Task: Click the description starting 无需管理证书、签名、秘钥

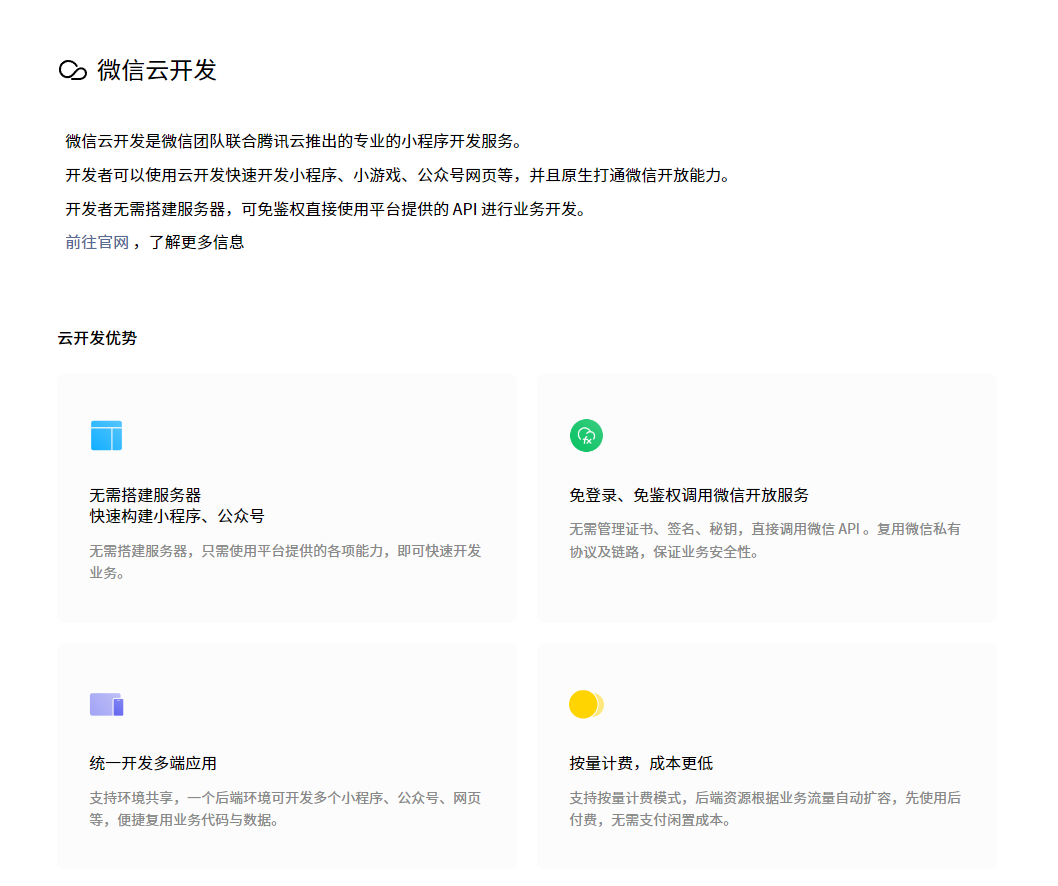Action: pos(765,541)
